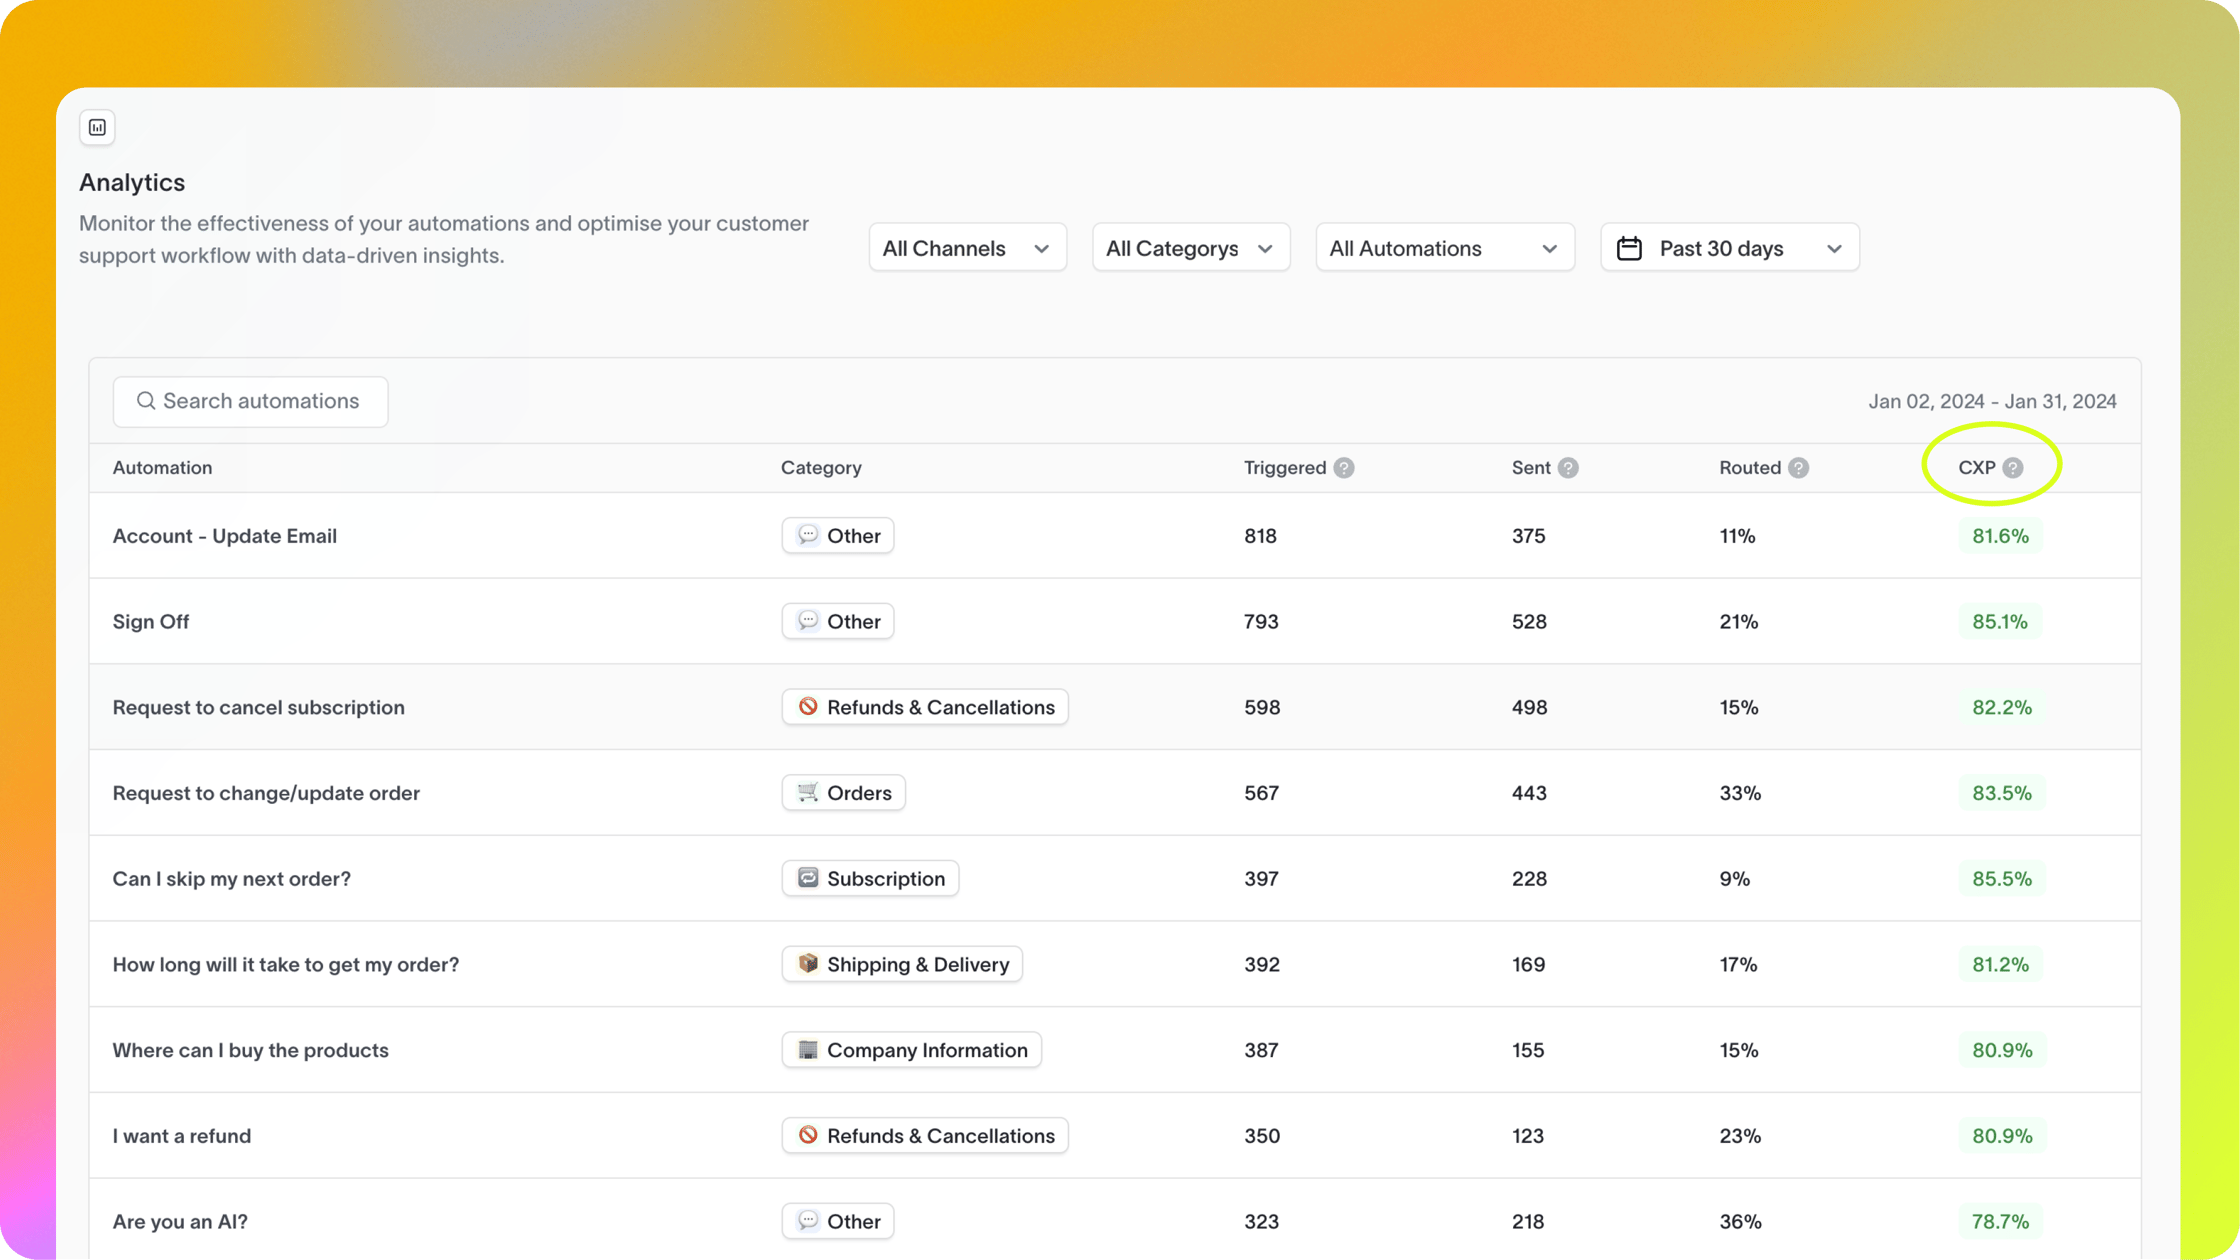Open Request to change/update order automation

click(x=266, y=793)
